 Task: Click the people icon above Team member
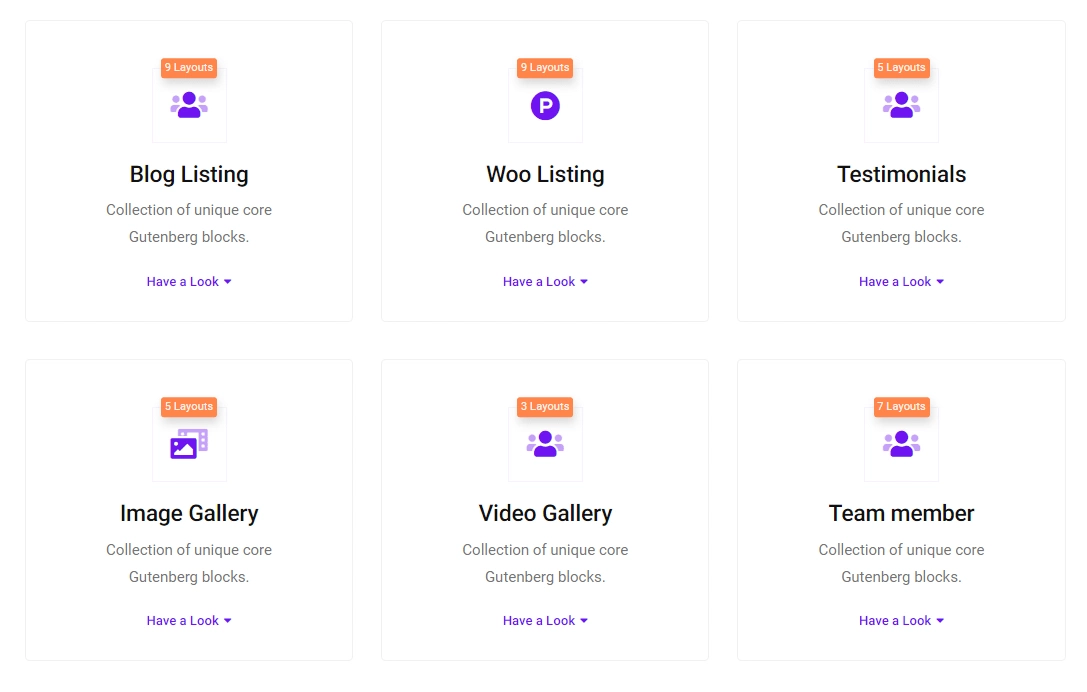901,442
